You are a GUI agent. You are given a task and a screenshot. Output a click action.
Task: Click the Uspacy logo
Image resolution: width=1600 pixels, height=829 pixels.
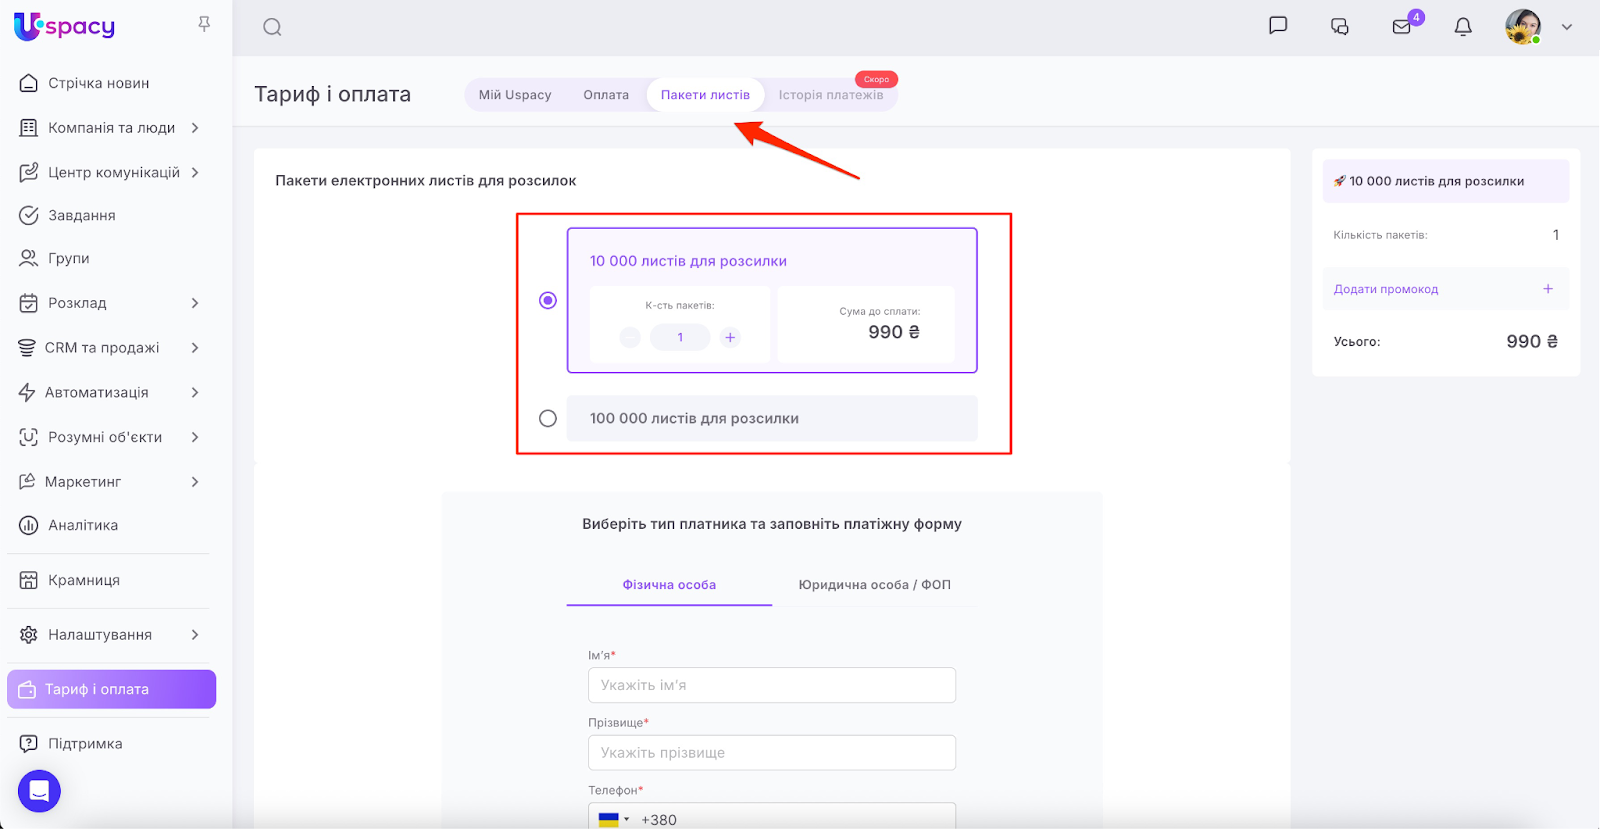(x=65, y=27)
